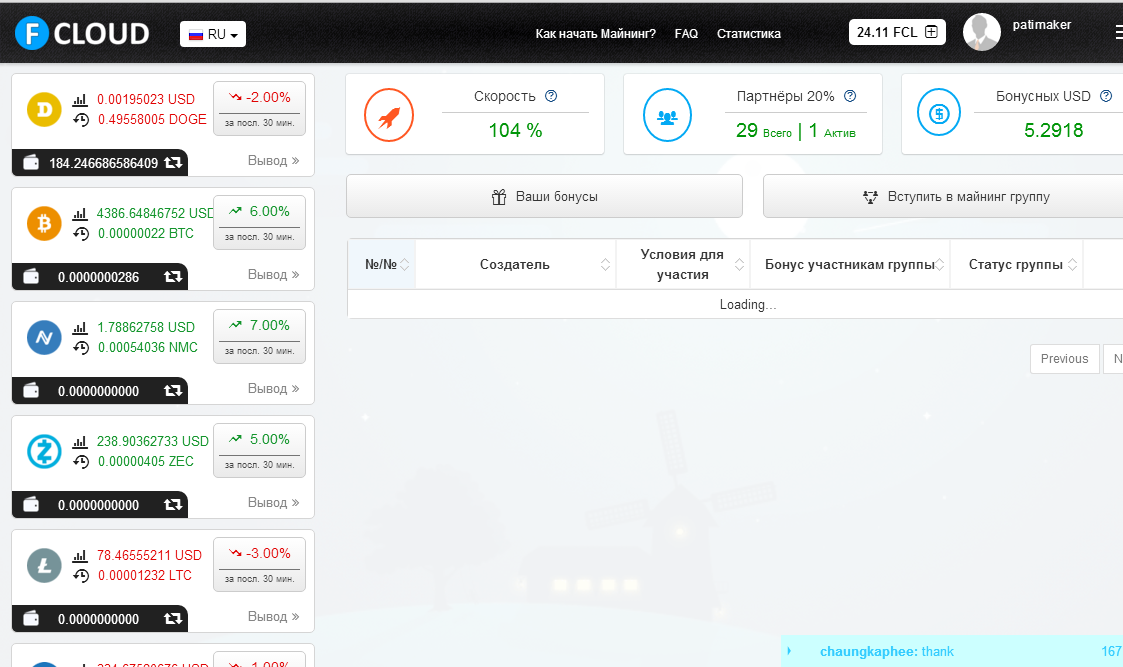Open the patimaker profile avatar
This screenshot has width=1123, height=667.
[x=981, y=32]
